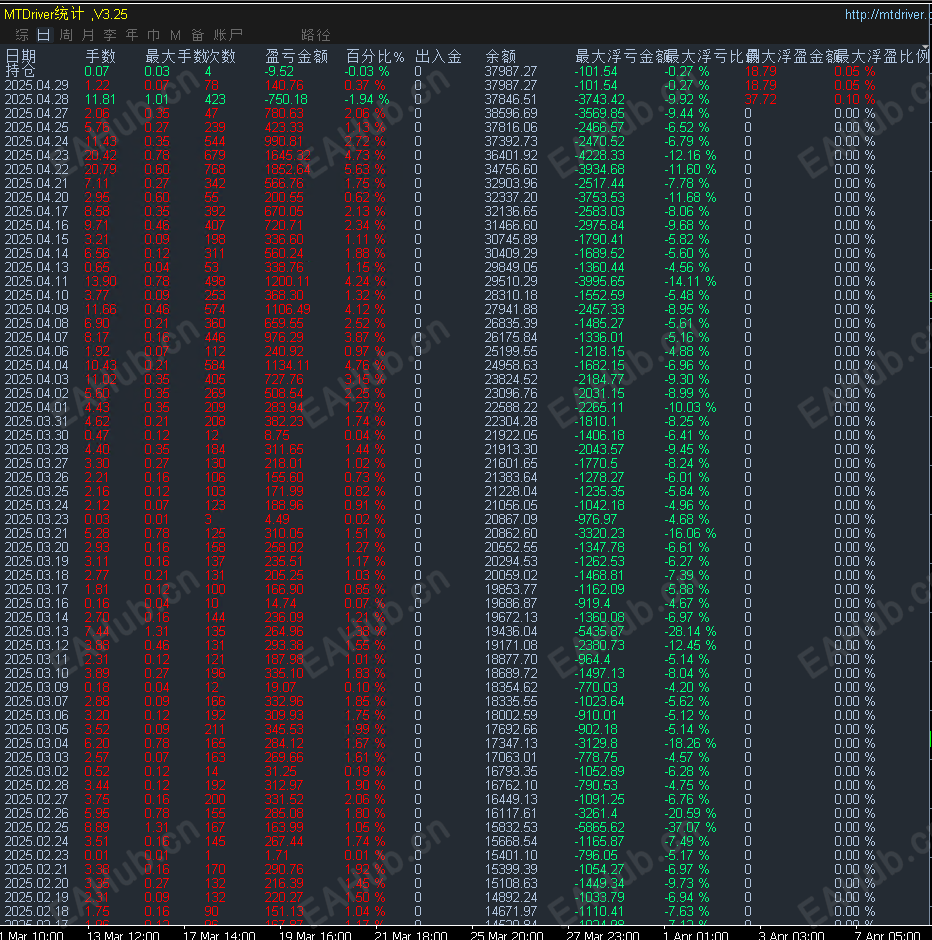This screenshot has height=940, width=932.
Task: Select the 2025.04.27 date row
Action: click(37, 113)
